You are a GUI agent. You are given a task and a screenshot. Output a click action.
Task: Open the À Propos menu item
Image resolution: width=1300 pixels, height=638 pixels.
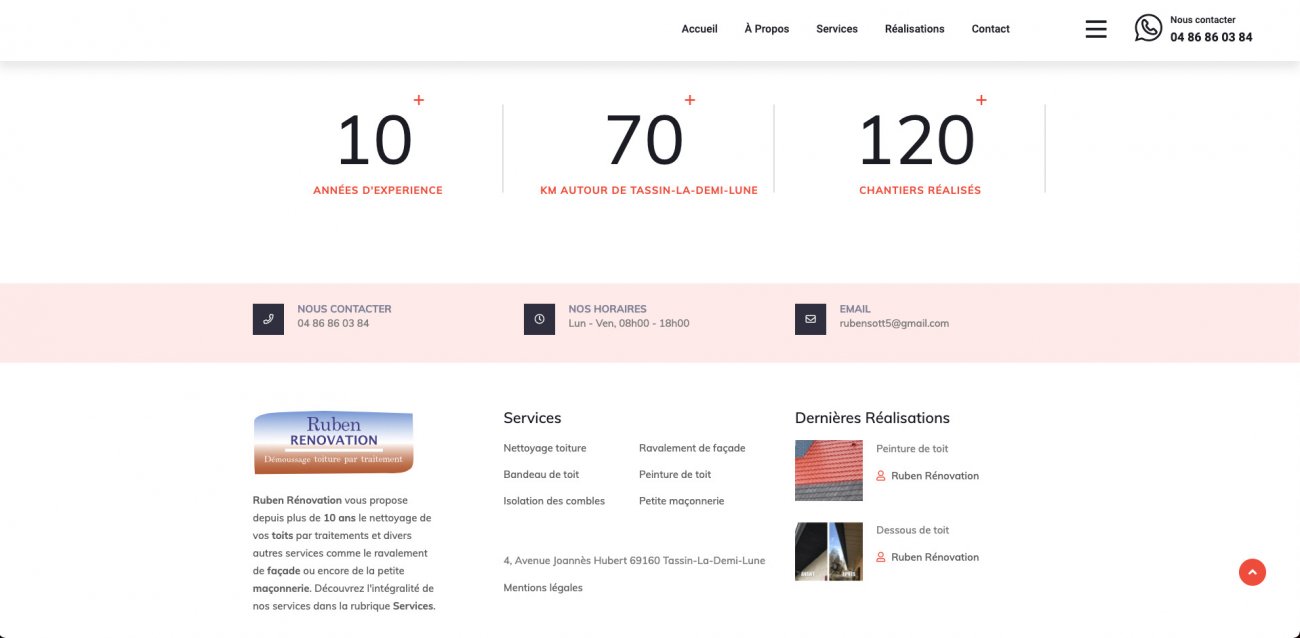point(766,29)
